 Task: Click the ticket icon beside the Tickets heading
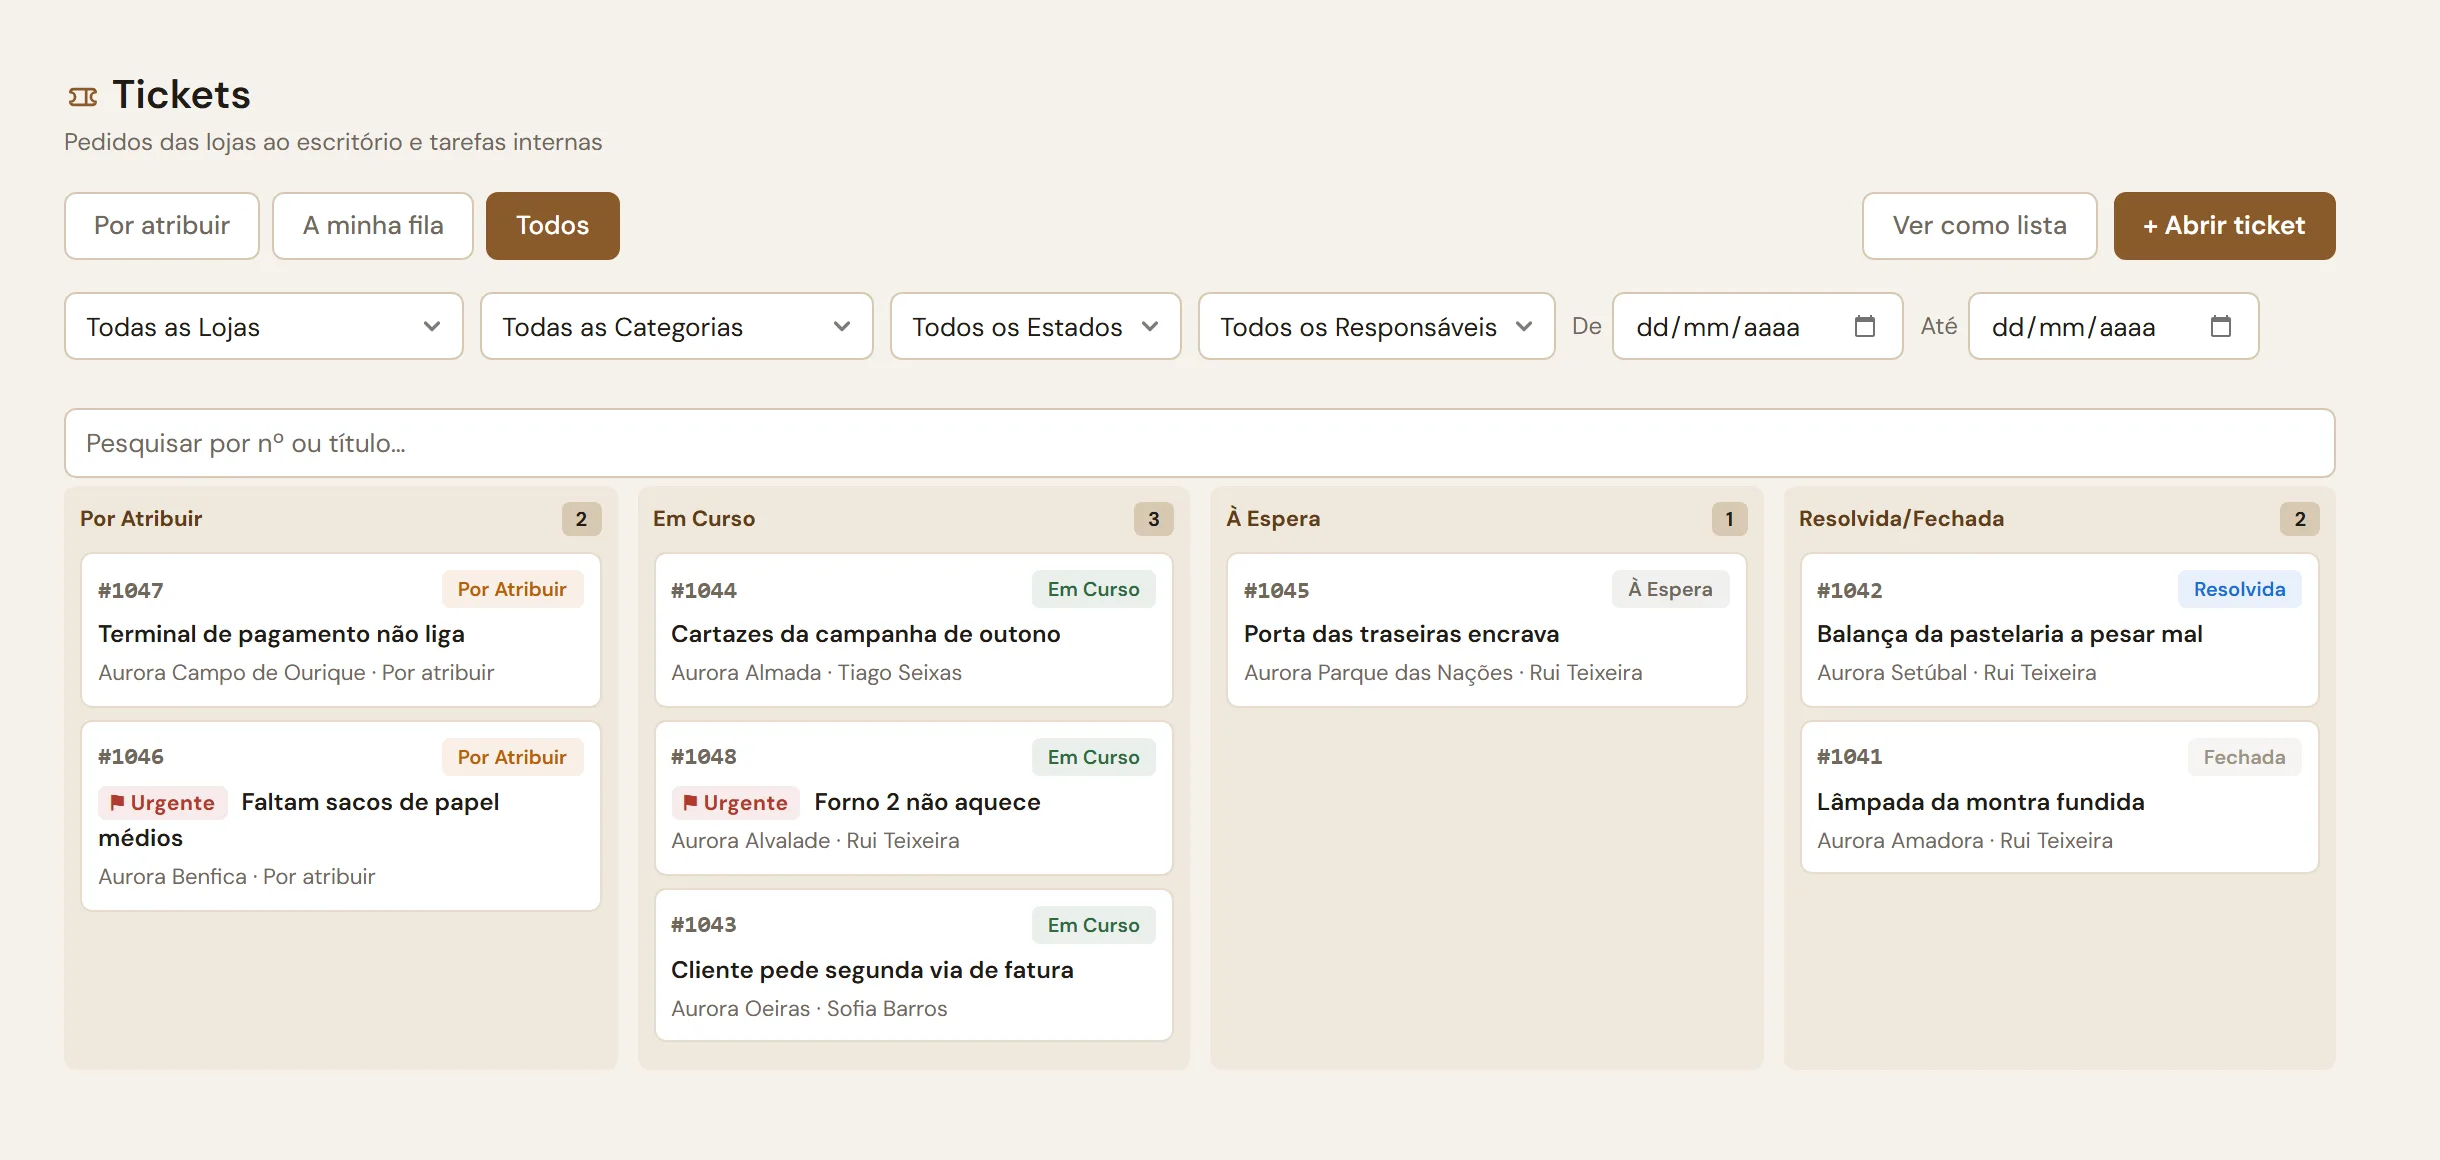click(x=83, y=97)
